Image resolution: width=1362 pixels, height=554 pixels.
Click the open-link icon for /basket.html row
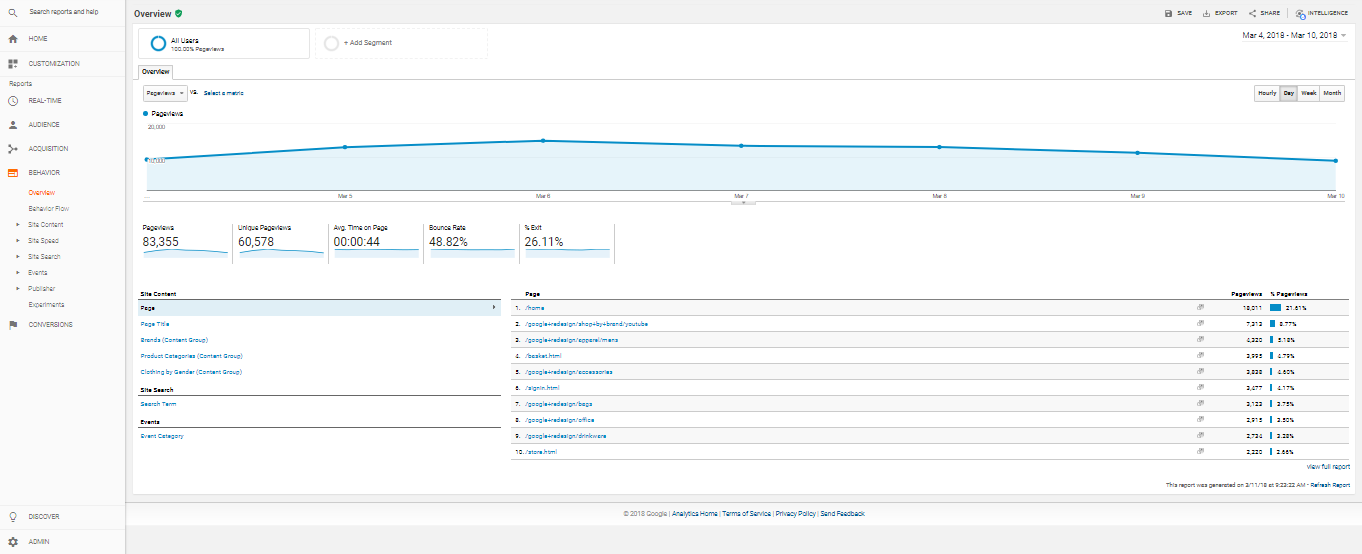tap(1200, 356)
